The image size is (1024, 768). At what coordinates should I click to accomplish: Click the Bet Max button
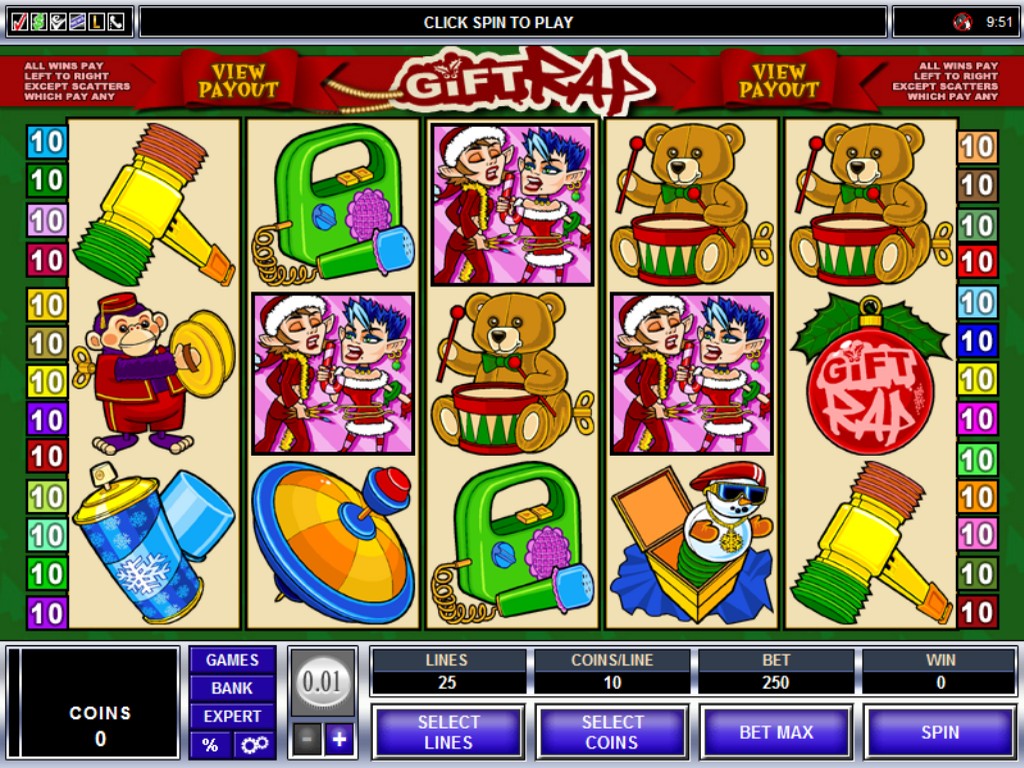tap(776, 732)
